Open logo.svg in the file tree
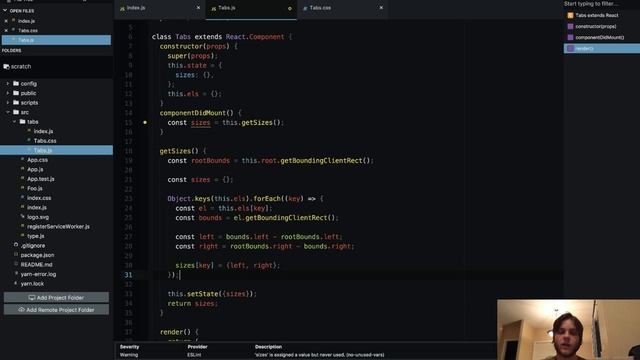This screenshot has width=640, height=360. pyautogui.click(x=38, y=217)
